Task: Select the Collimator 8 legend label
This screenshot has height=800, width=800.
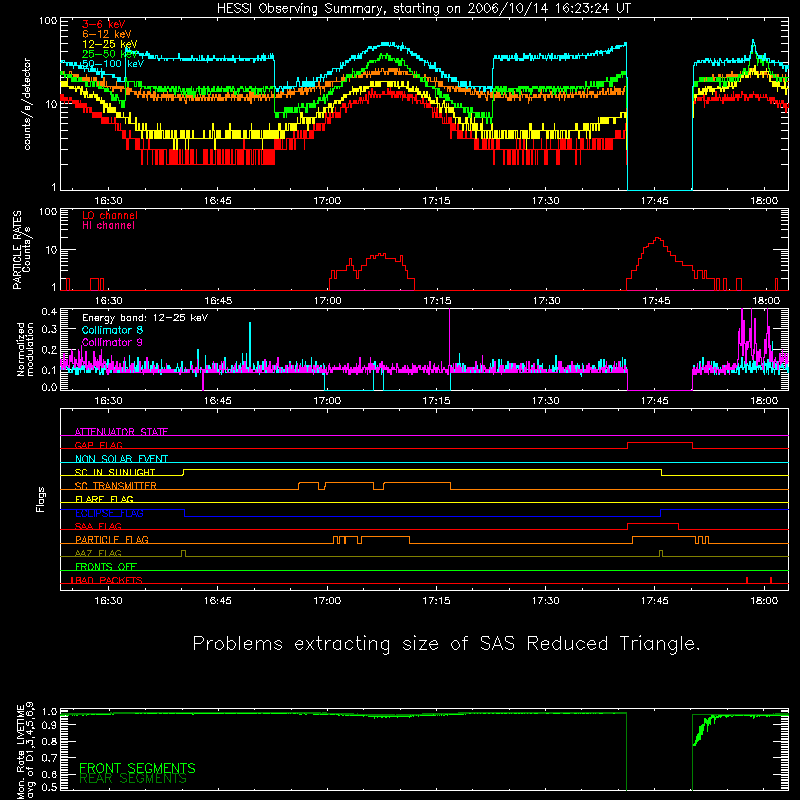Action: (x=112, y=330)
